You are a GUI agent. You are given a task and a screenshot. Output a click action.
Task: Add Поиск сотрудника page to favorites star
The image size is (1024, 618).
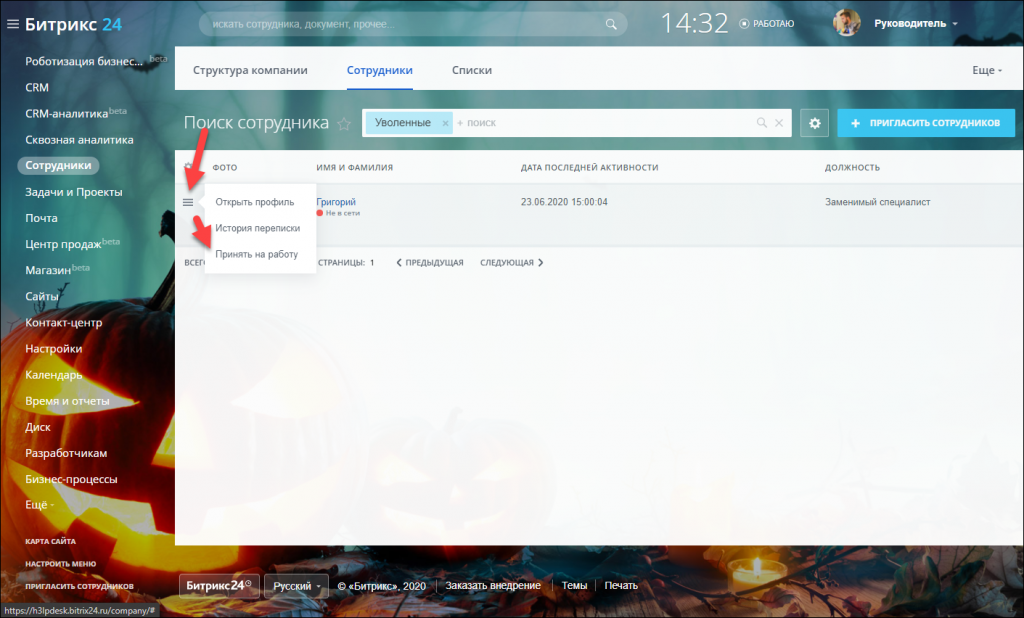coord(344,123)
